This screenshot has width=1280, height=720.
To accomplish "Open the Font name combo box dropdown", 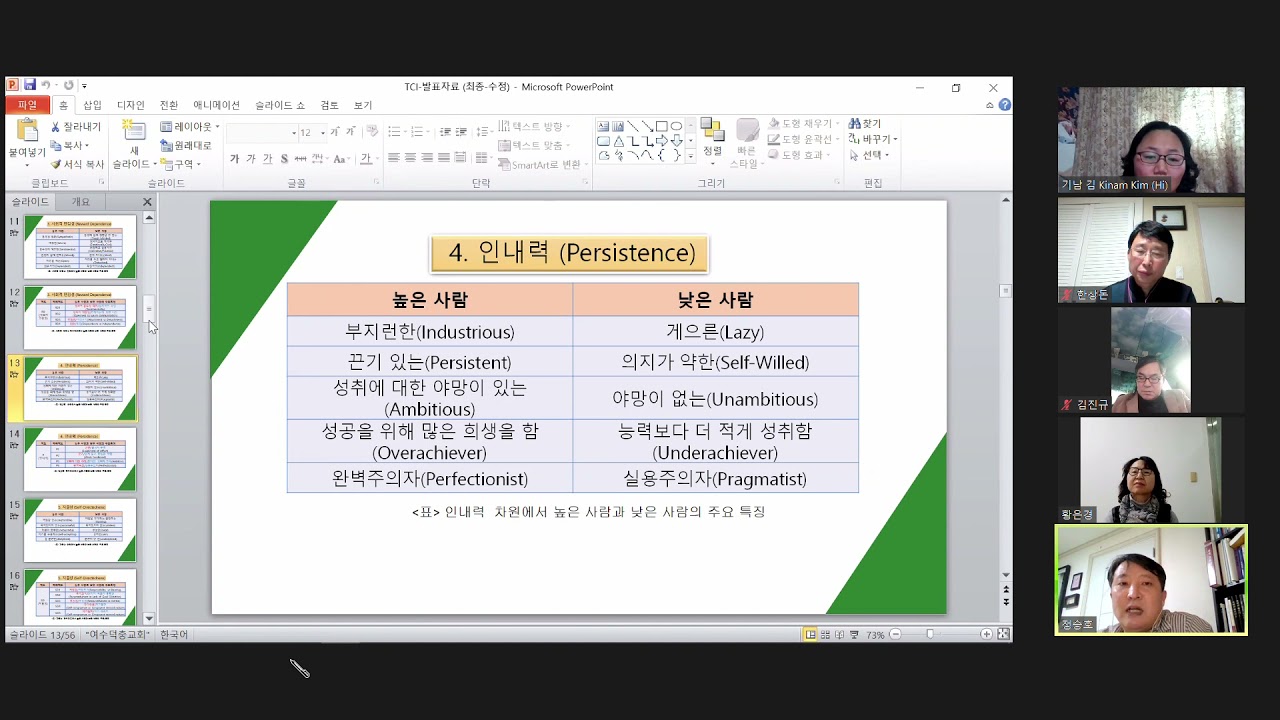I will (294, 133).
